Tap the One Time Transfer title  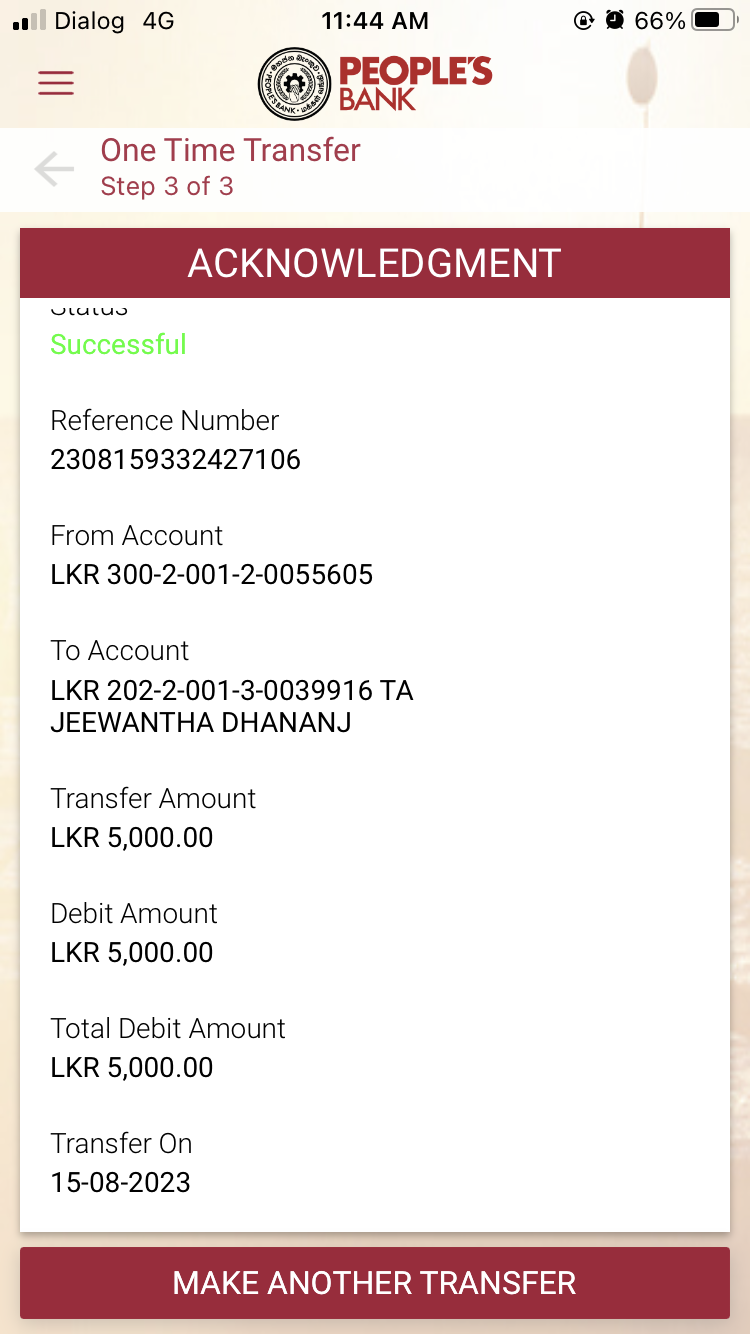click(230, 150)
